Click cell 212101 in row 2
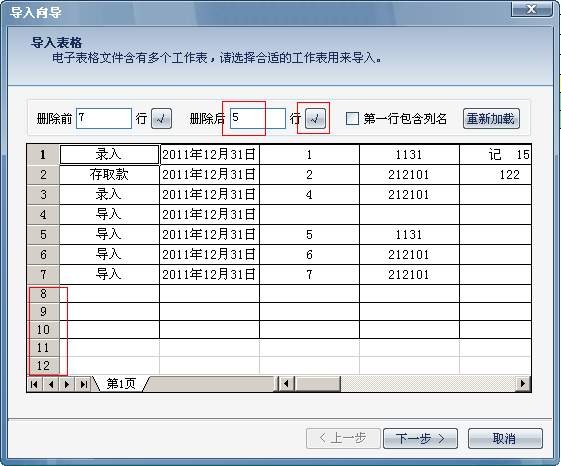Image resolution: width=561 pixels, height=466 pixels. 409,175
